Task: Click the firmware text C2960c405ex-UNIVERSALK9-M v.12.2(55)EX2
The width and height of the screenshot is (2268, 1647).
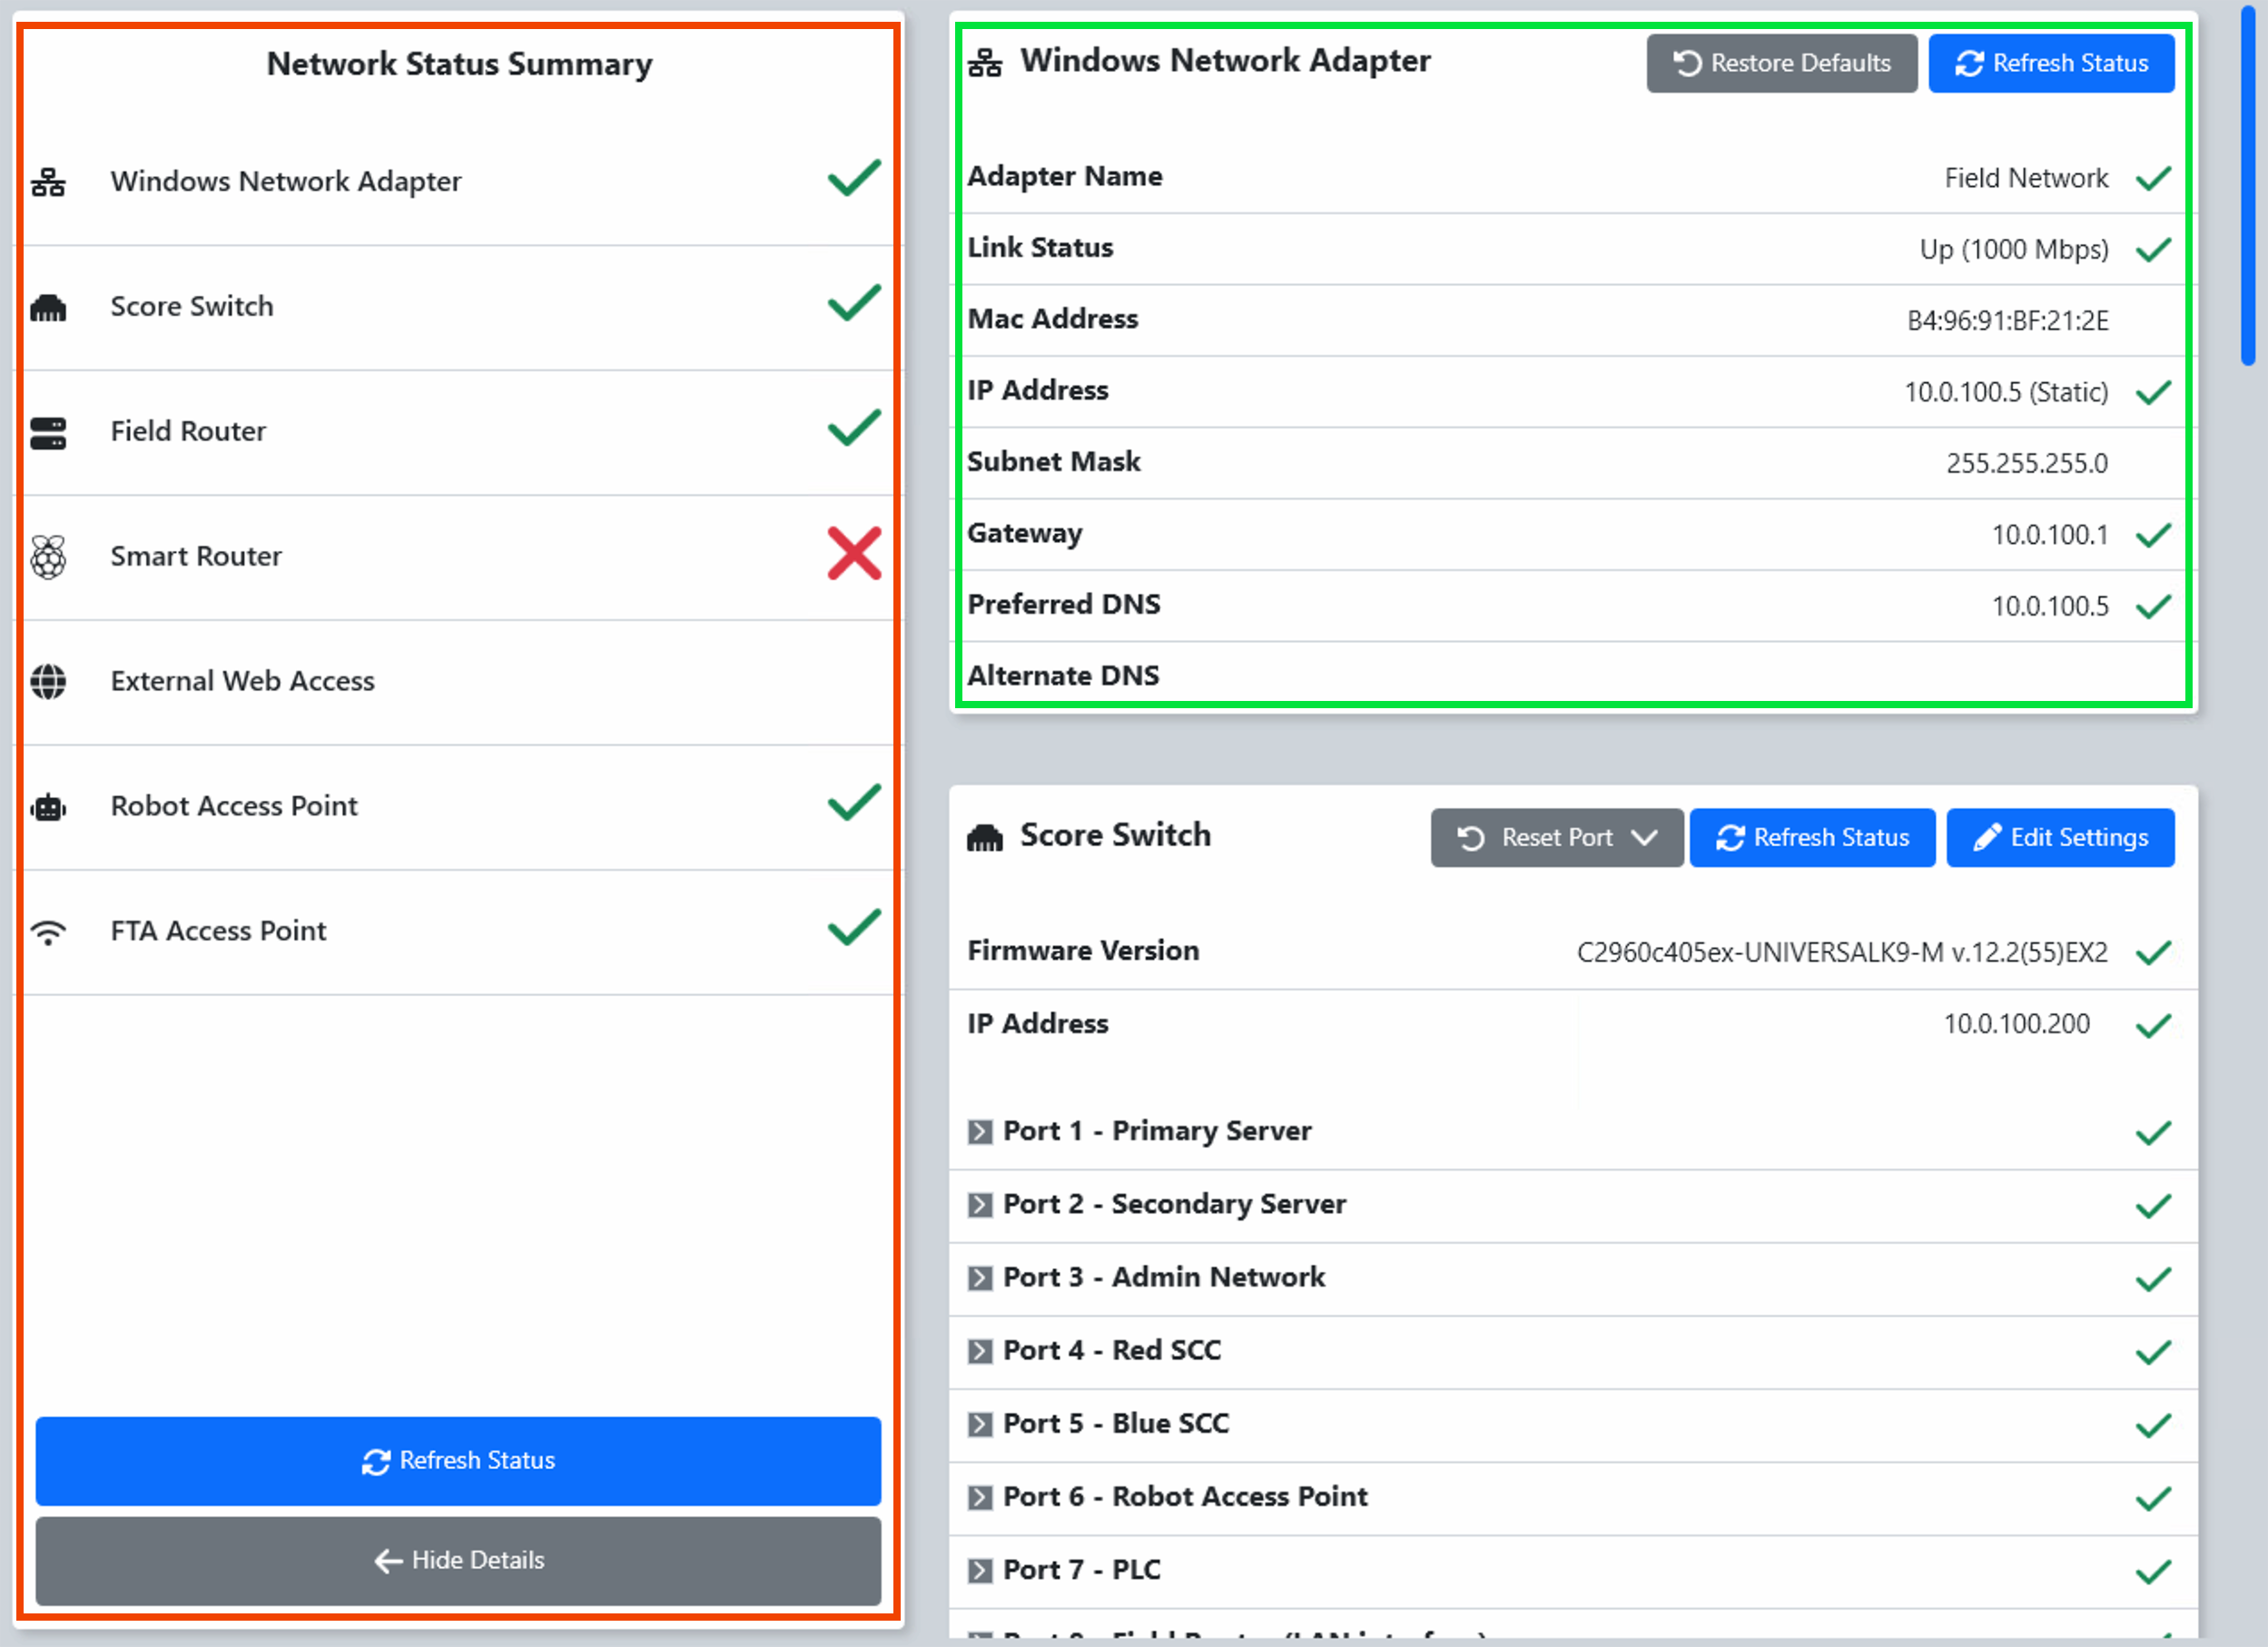Action: coord(1842,953)
